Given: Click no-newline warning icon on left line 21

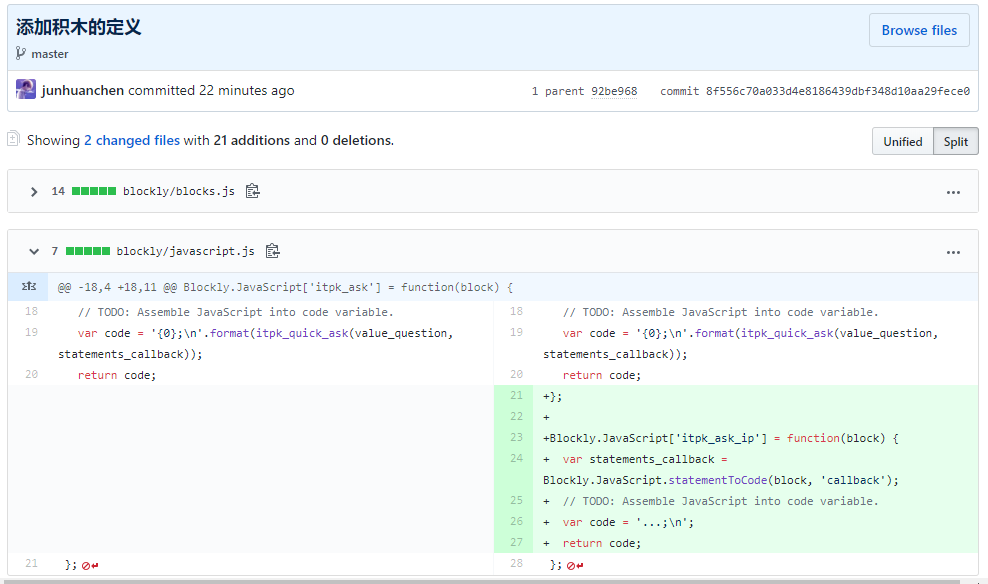Looking at the screenshot, I should (x=90, y=566).
